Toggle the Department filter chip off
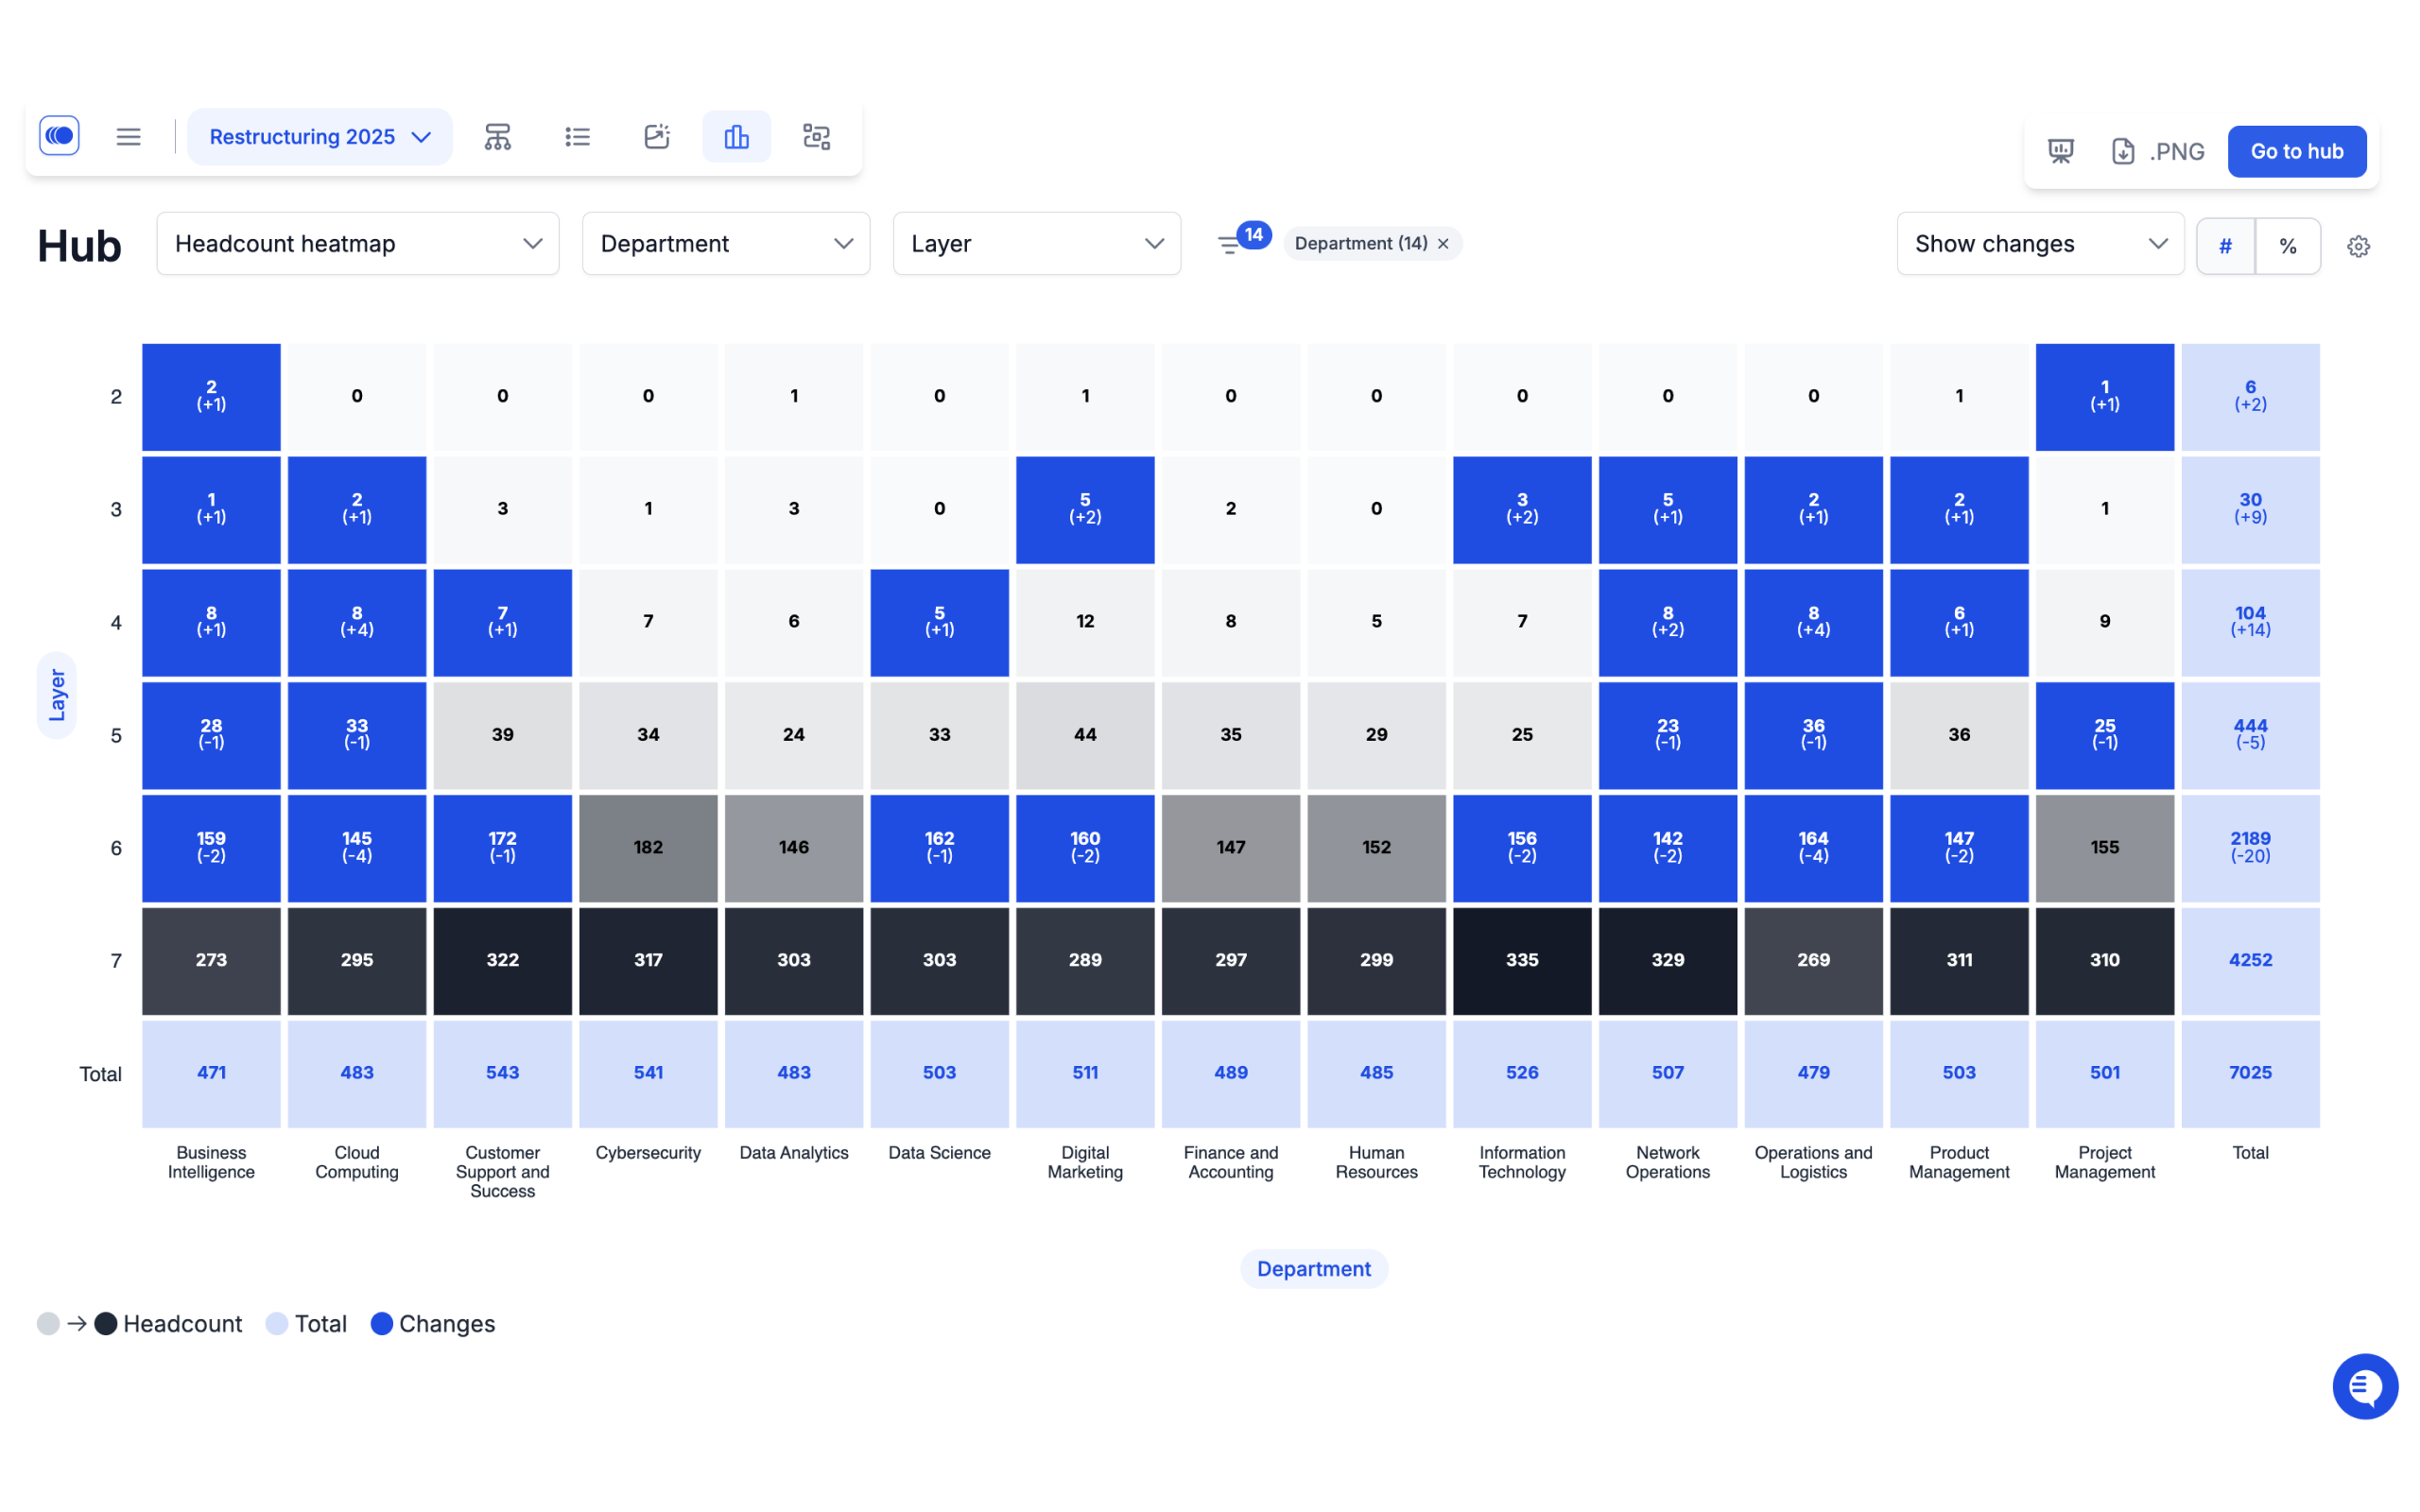 click(x=1443, y=242)
